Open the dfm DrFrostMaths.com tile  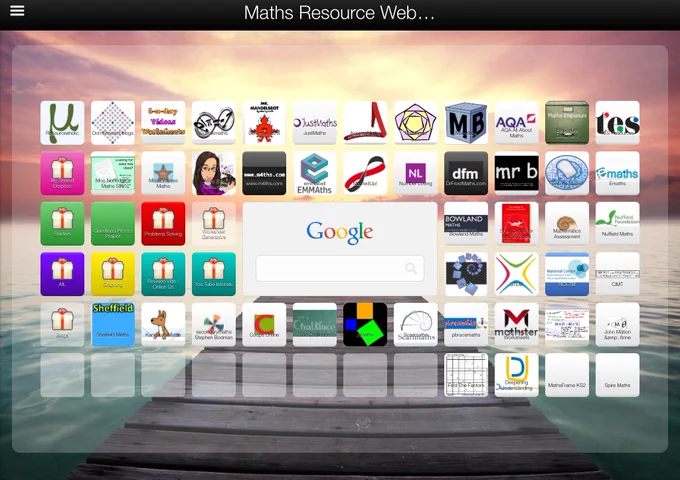(466, 173)
